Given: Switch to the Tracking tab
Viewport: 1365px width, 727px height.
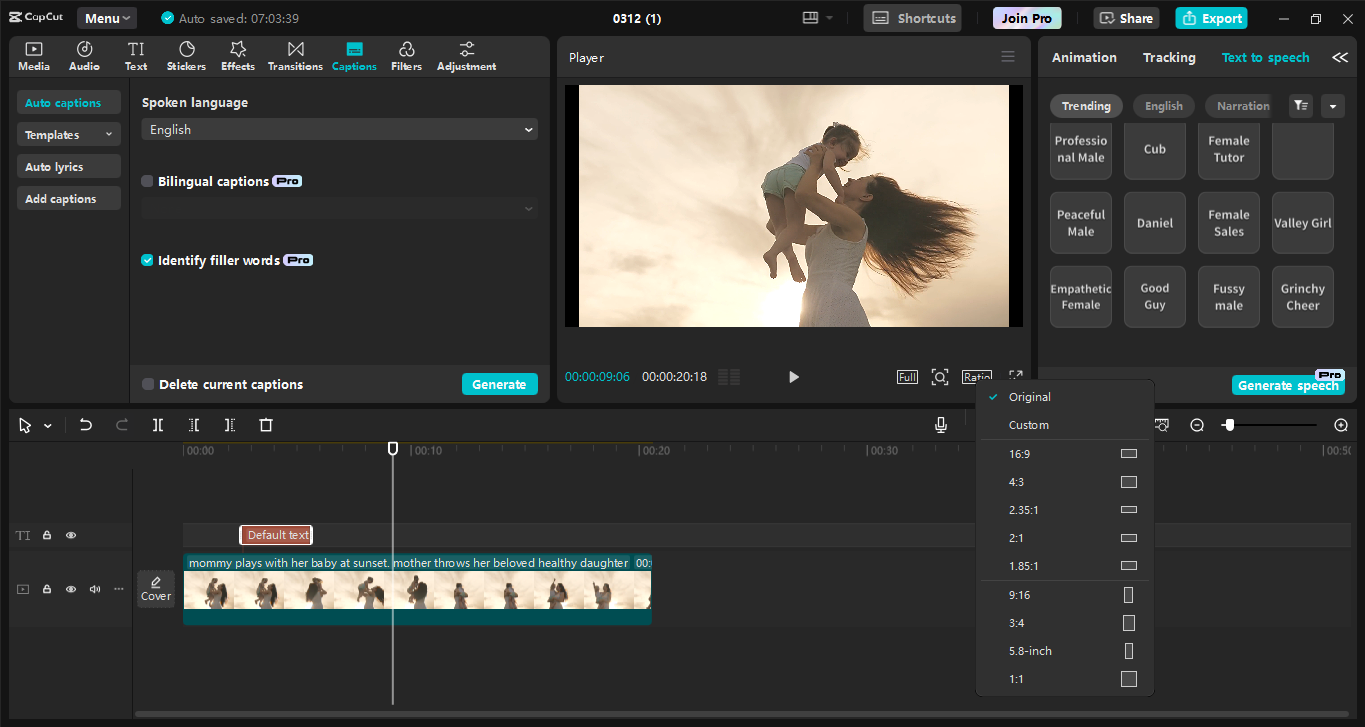Looking at the screenshot, I should tap(1169, 57).
